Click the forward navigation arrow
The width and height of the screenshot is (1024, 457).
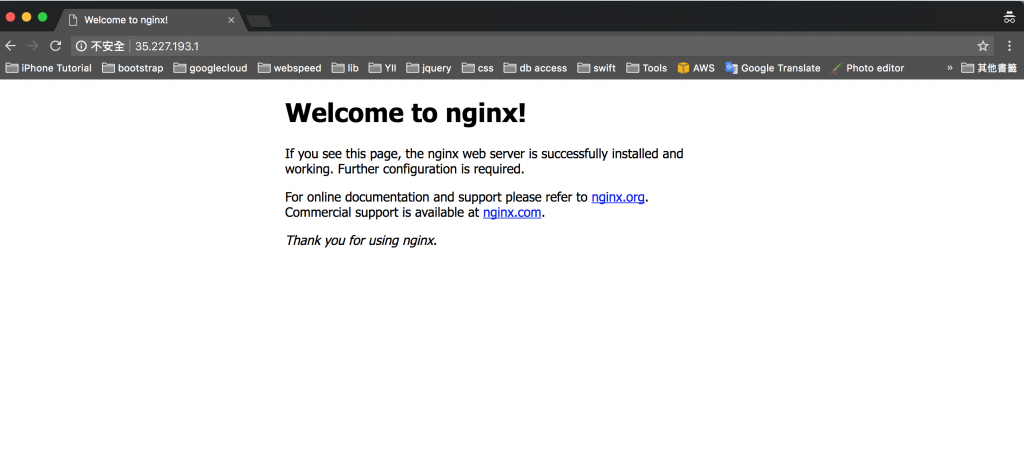point(33,46)
